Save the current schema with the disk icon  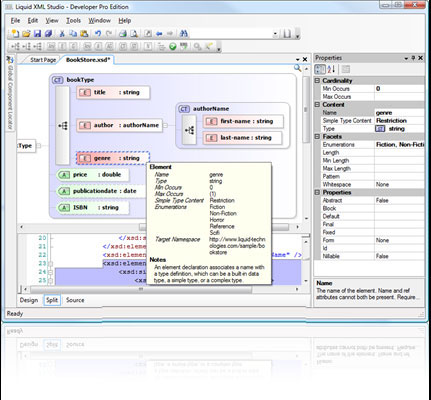37,33
